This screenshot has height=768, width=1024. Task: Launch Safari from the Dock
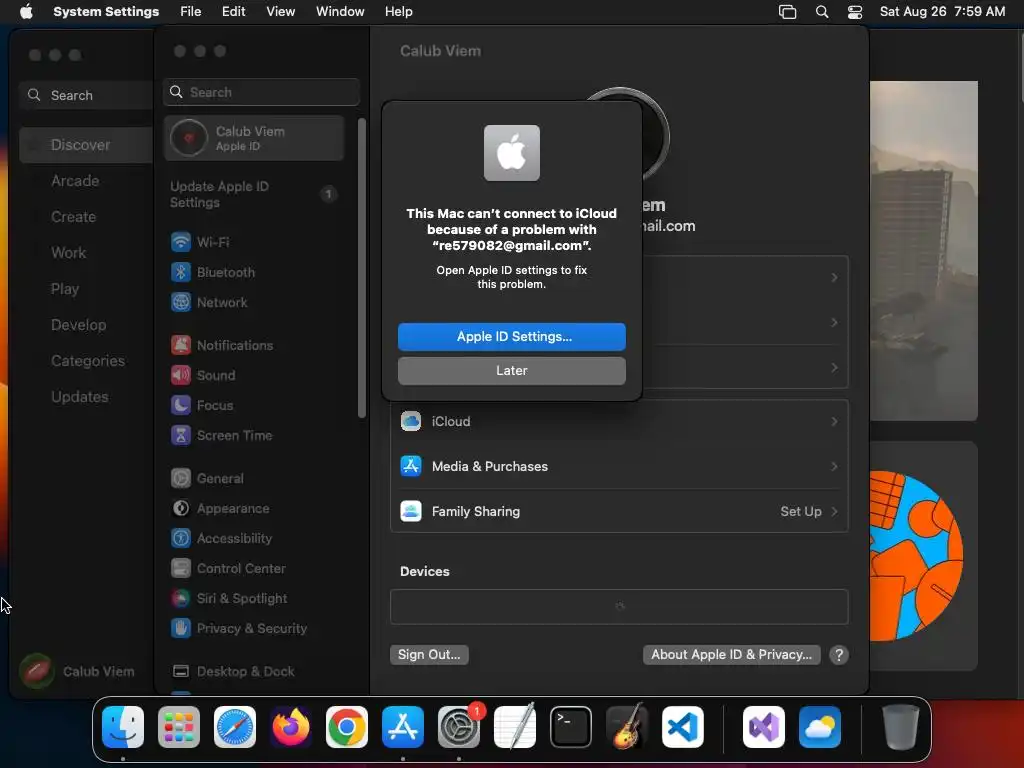point(235,727)
